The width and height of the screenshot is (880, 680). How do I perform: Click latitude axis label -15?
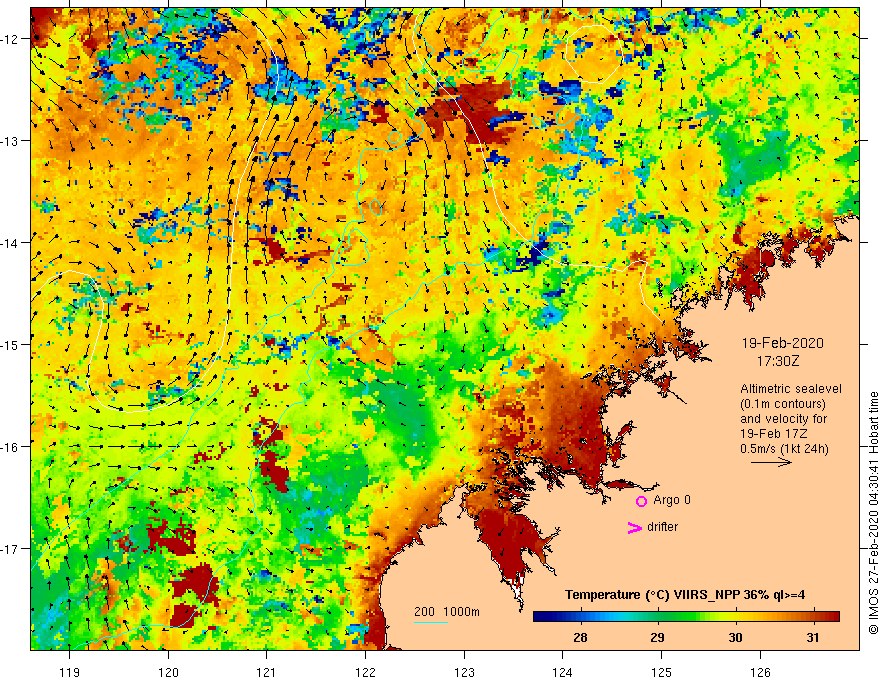click(11, 344)
